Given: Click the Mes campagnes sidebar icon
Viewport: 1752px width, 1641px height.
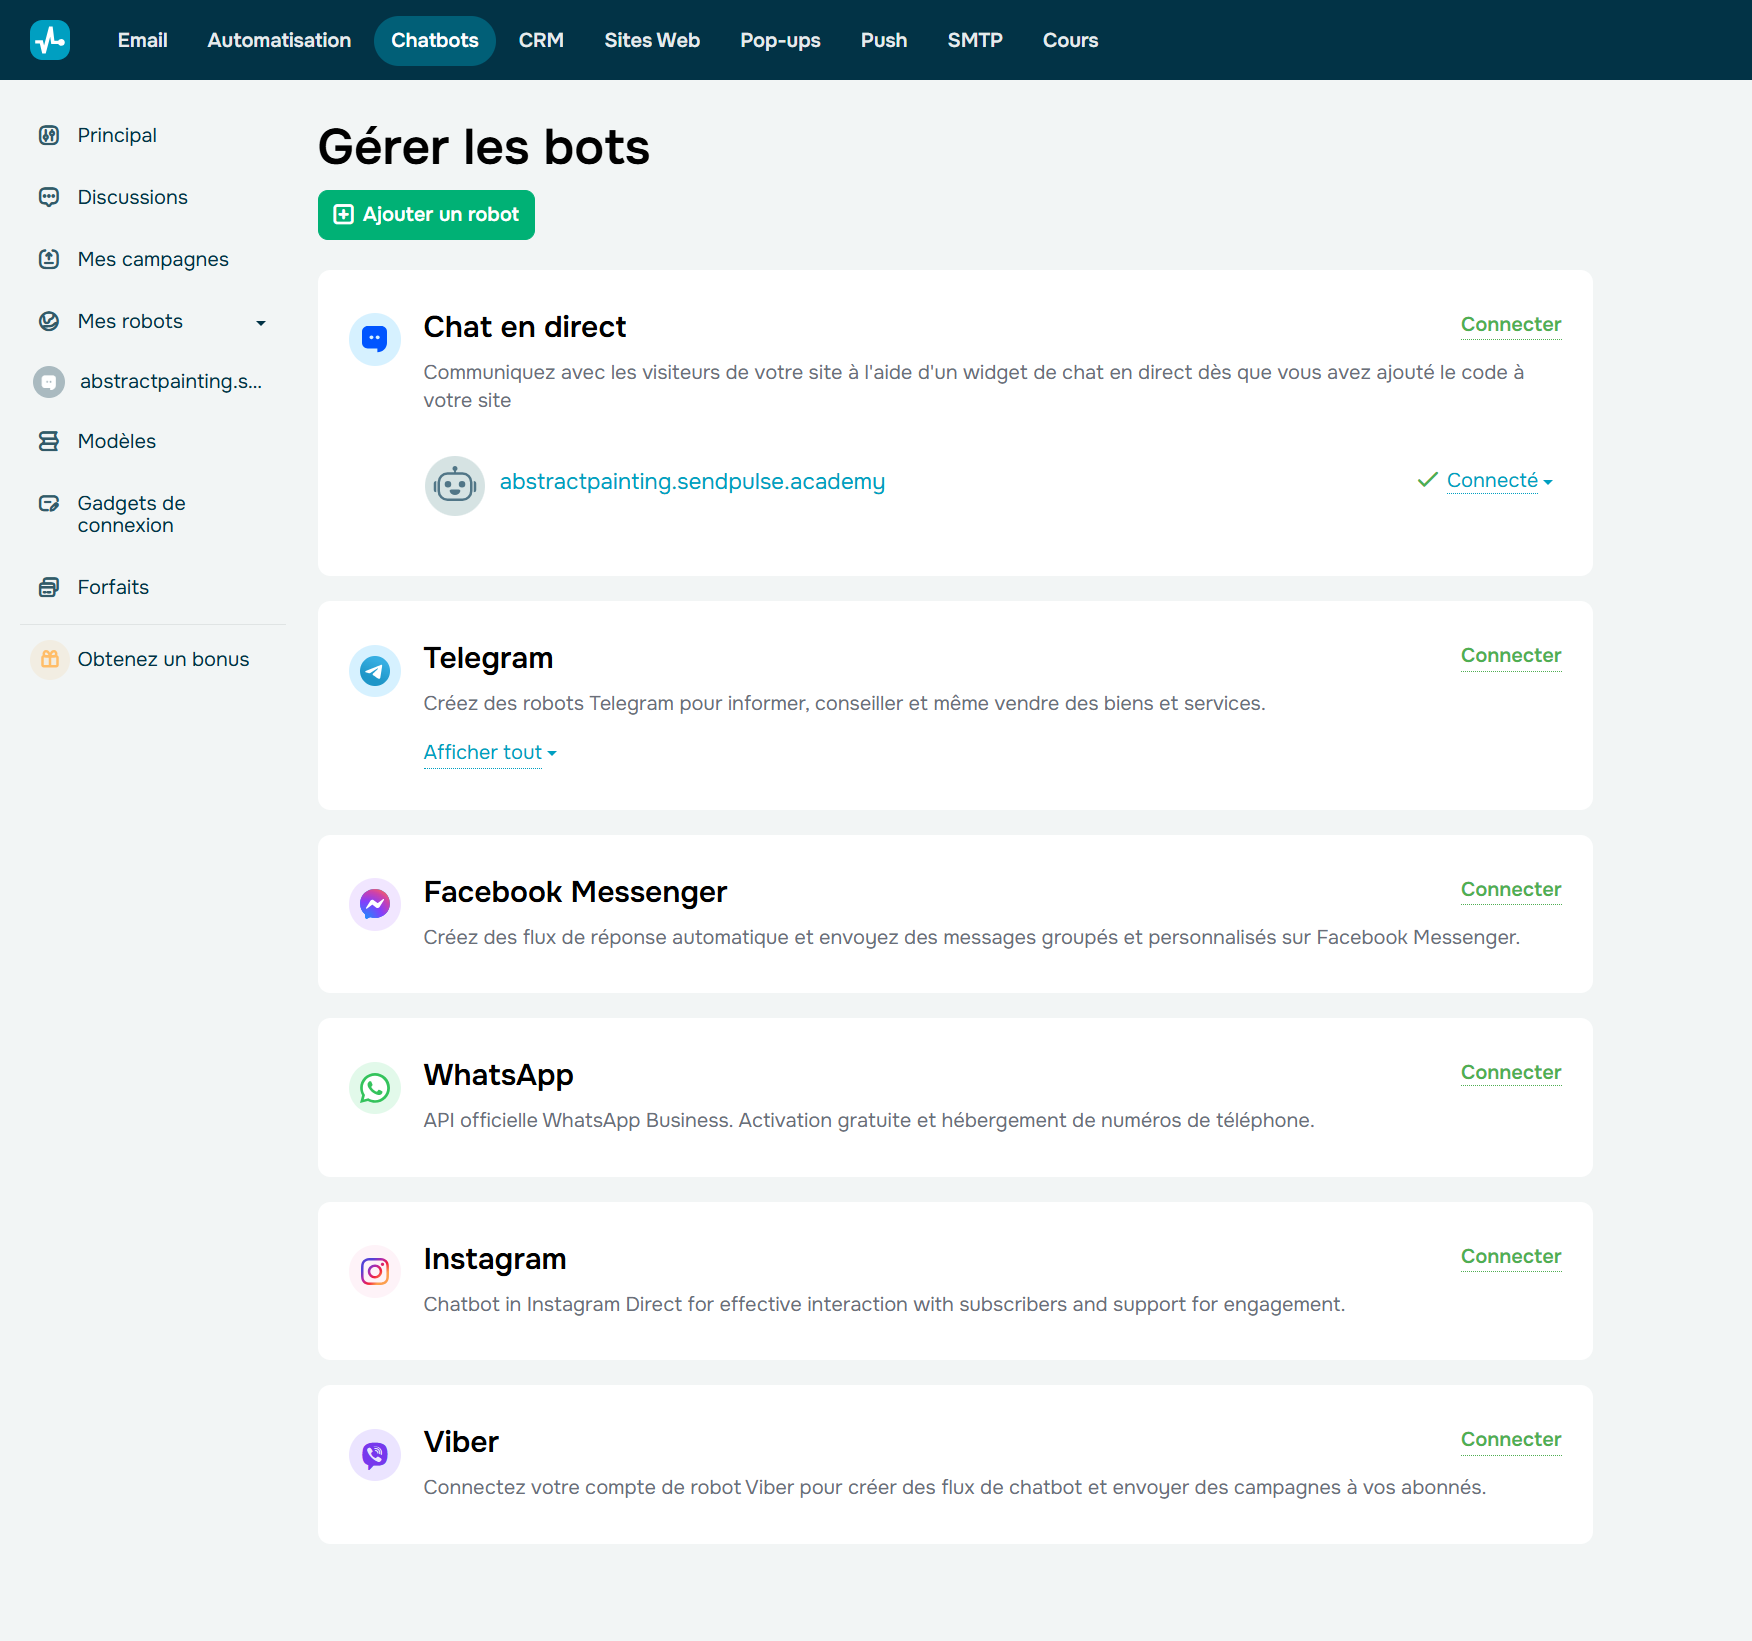Looking at the screenshot, I should 49,259.
